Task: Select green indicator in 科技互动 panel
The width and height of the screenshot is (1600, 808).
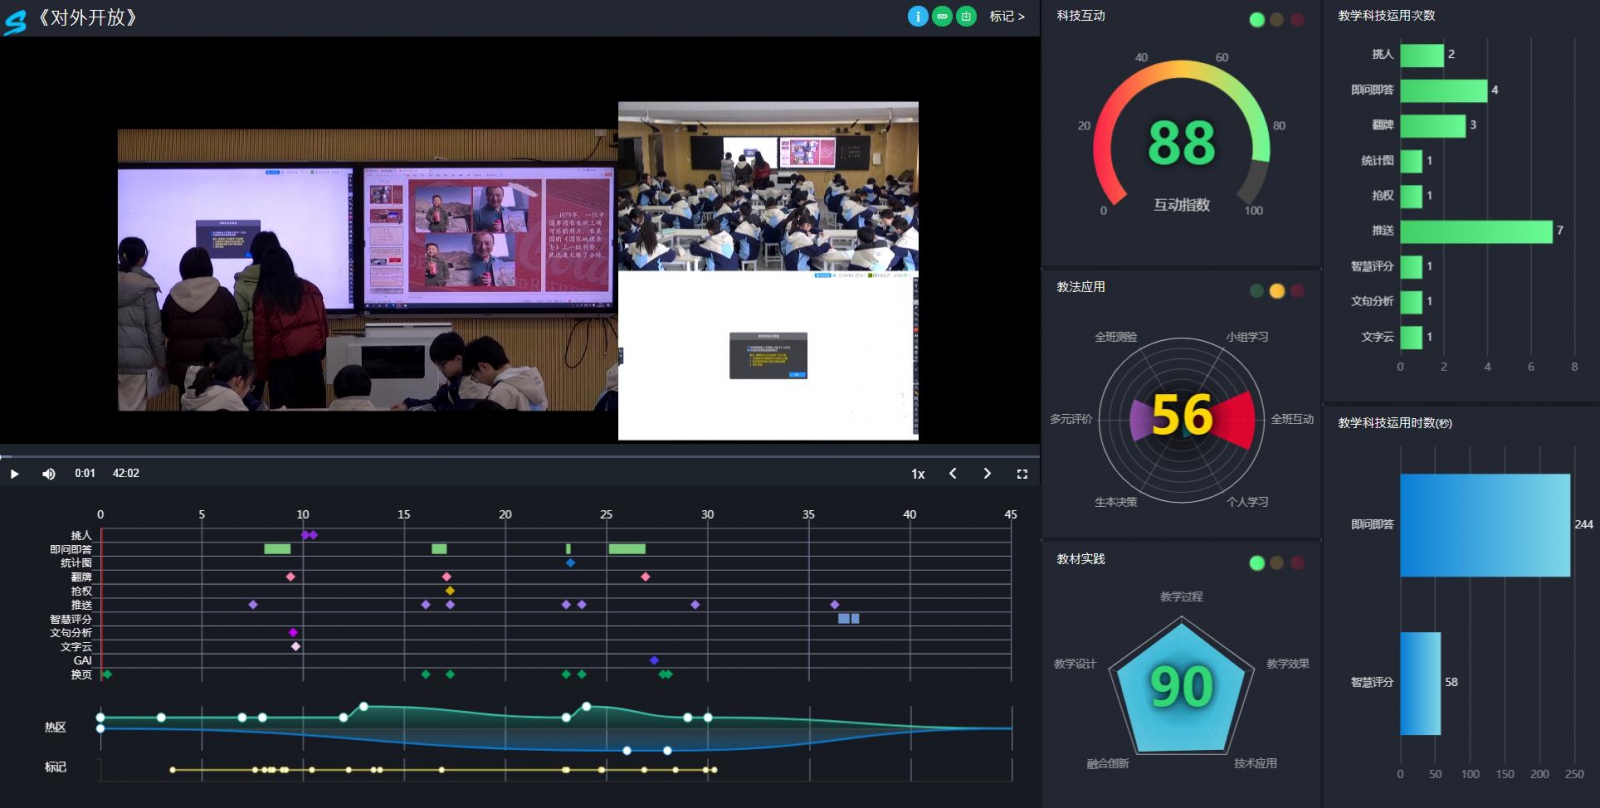Action: pyautogui.click(x=1257, y=20)
